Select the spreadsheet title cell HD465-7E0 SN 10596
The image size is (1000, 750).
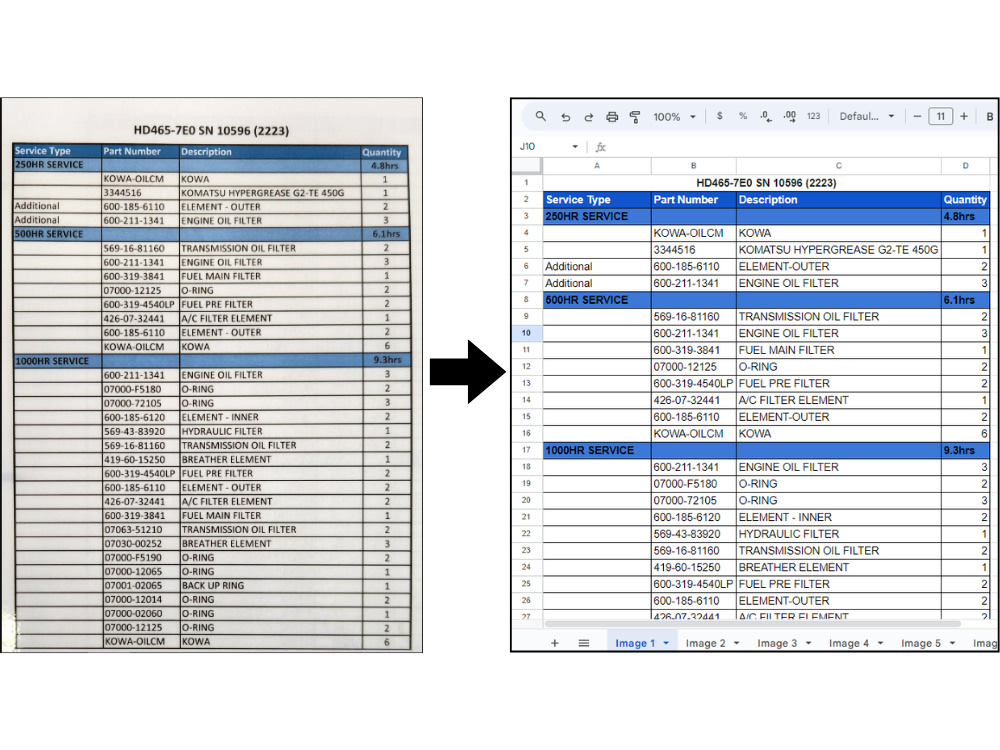click(766, 183)
